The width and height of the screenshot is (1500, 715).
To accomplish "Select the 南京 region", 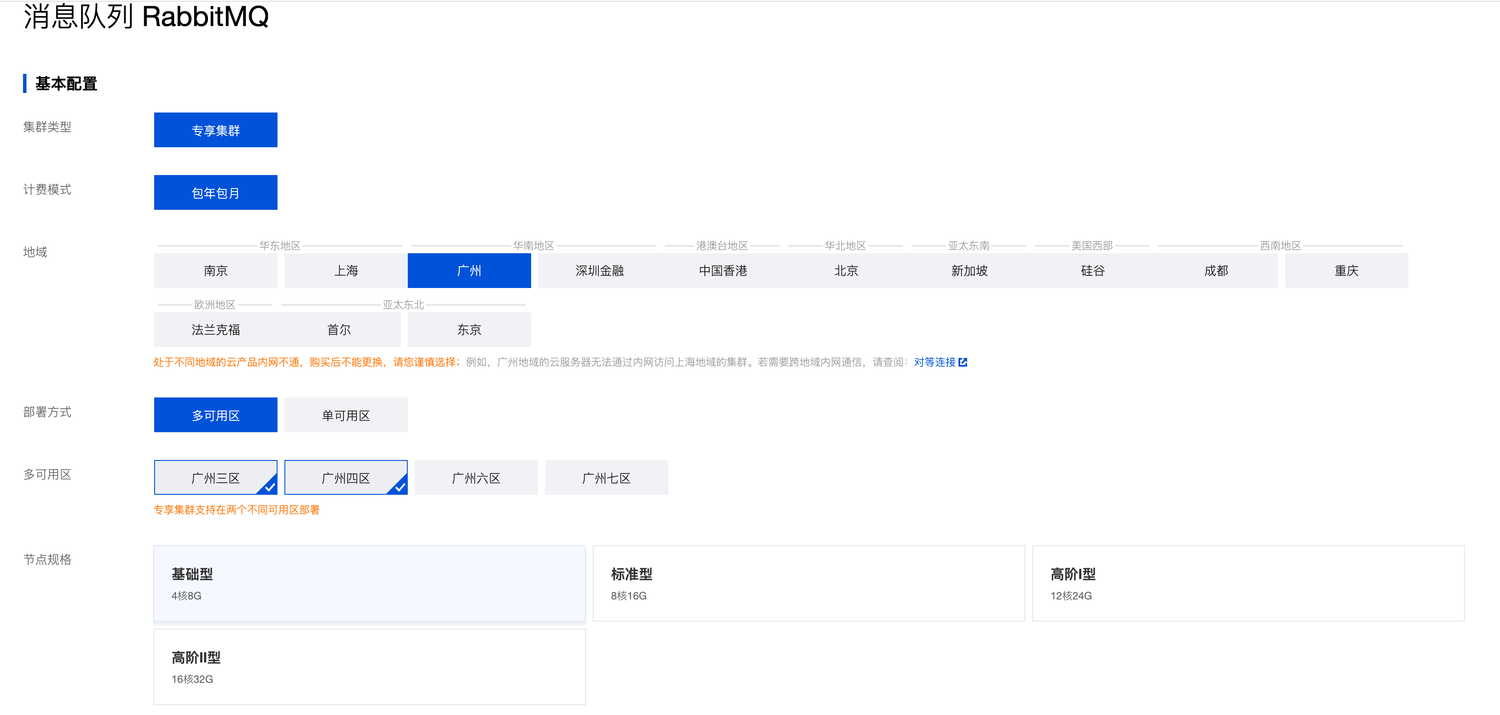I will [x=215, y=271].
